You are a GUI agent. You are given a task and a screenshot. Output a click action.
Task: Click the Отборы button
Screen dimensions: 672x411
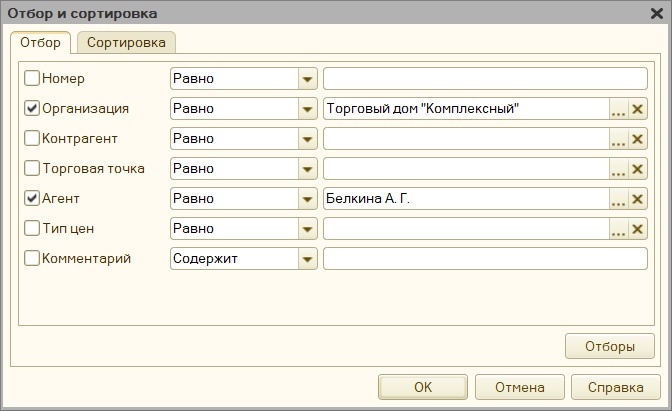click(610, 347)
